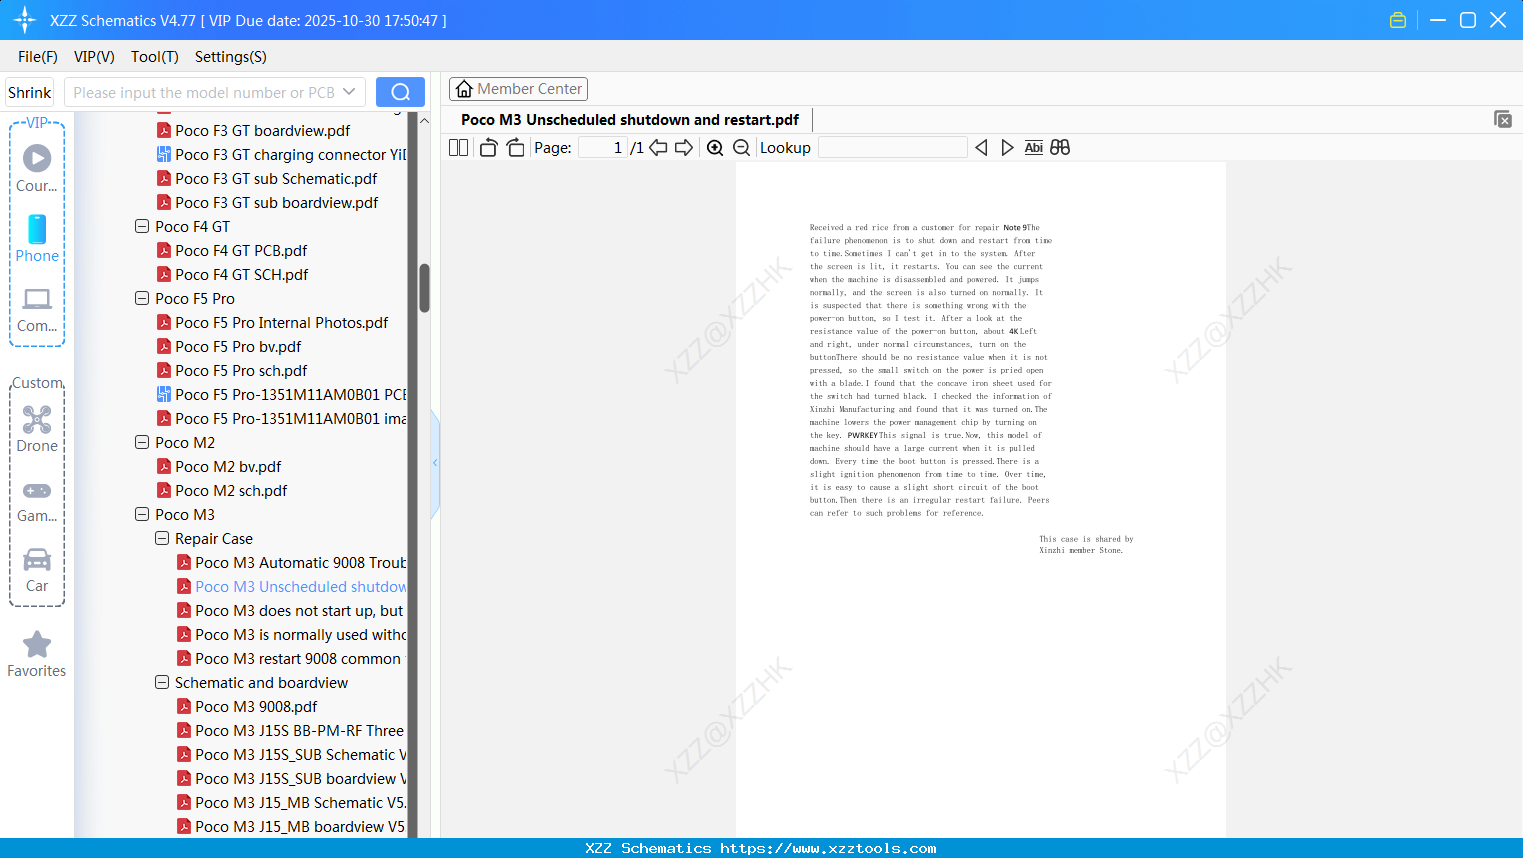Open Poco M3 Automatic 9008 Trouble file
This screenshot has height=858, width=1523.
point(291,563)
